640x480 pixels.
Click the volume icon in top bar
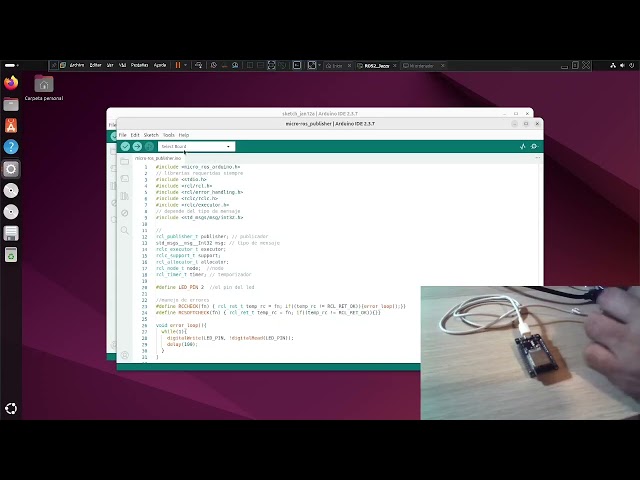622,65
